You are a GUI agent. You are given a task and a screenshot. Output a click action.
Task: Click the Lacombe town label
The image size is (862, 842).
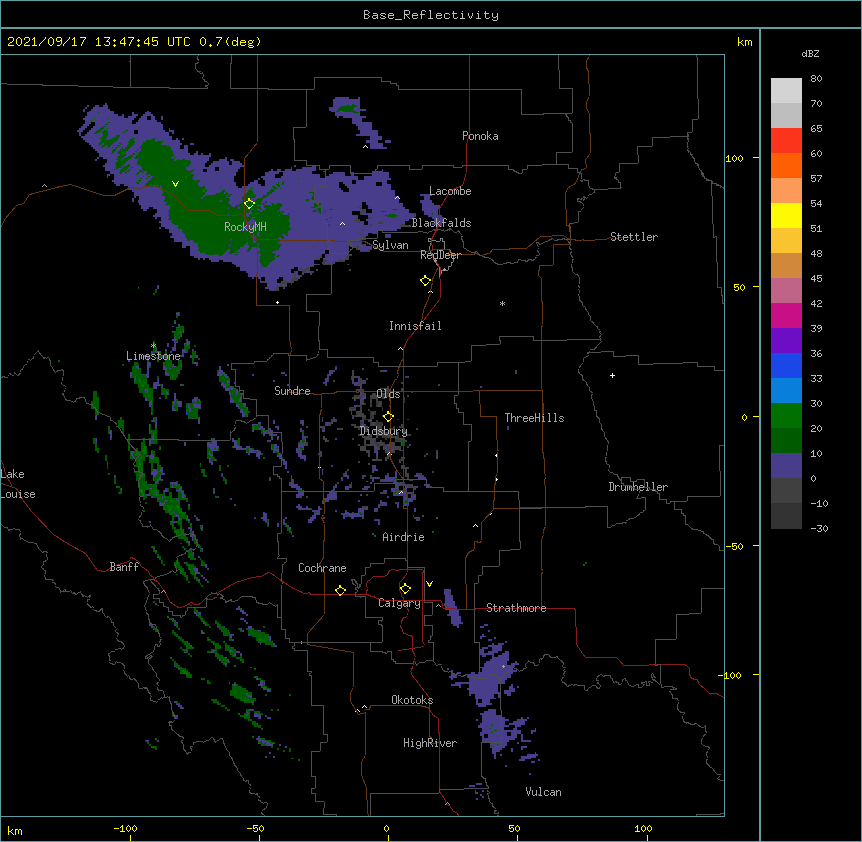tap(450, 191)
